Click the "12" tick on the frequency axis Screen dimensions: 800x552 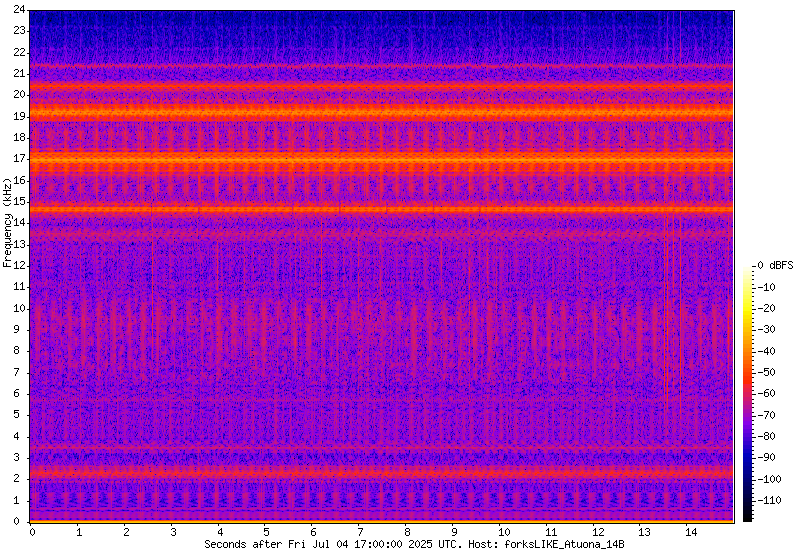19,266
